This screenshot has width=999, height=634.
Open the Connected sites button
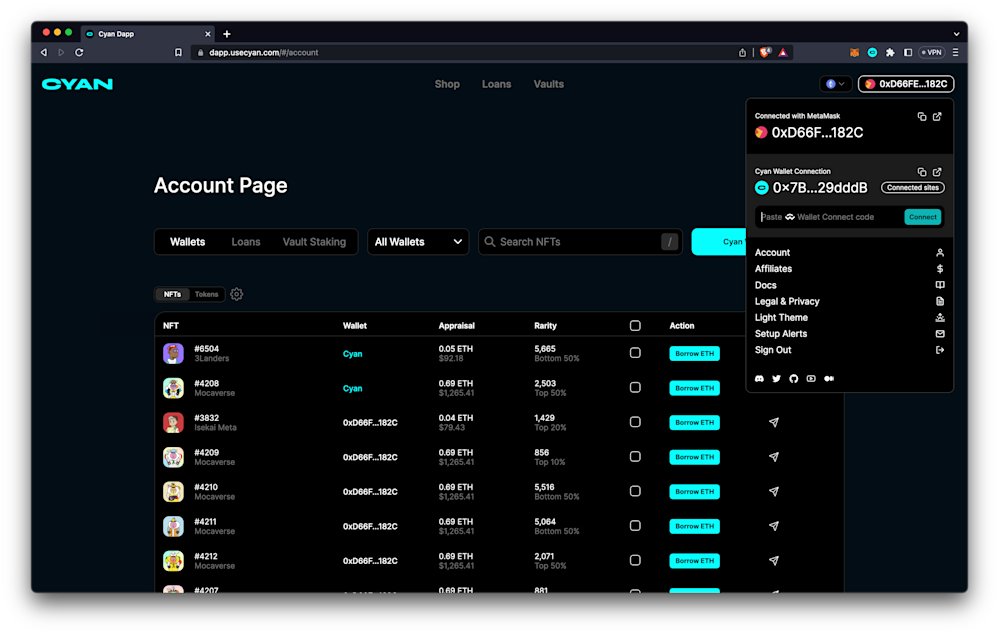pos(912,188)
